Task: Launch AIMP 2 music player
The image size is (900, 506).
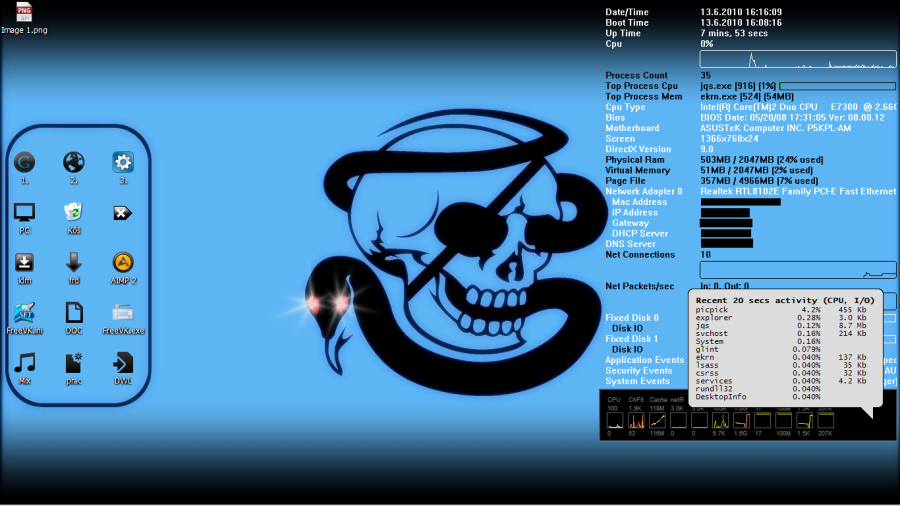Action: (x=123, y=262)
